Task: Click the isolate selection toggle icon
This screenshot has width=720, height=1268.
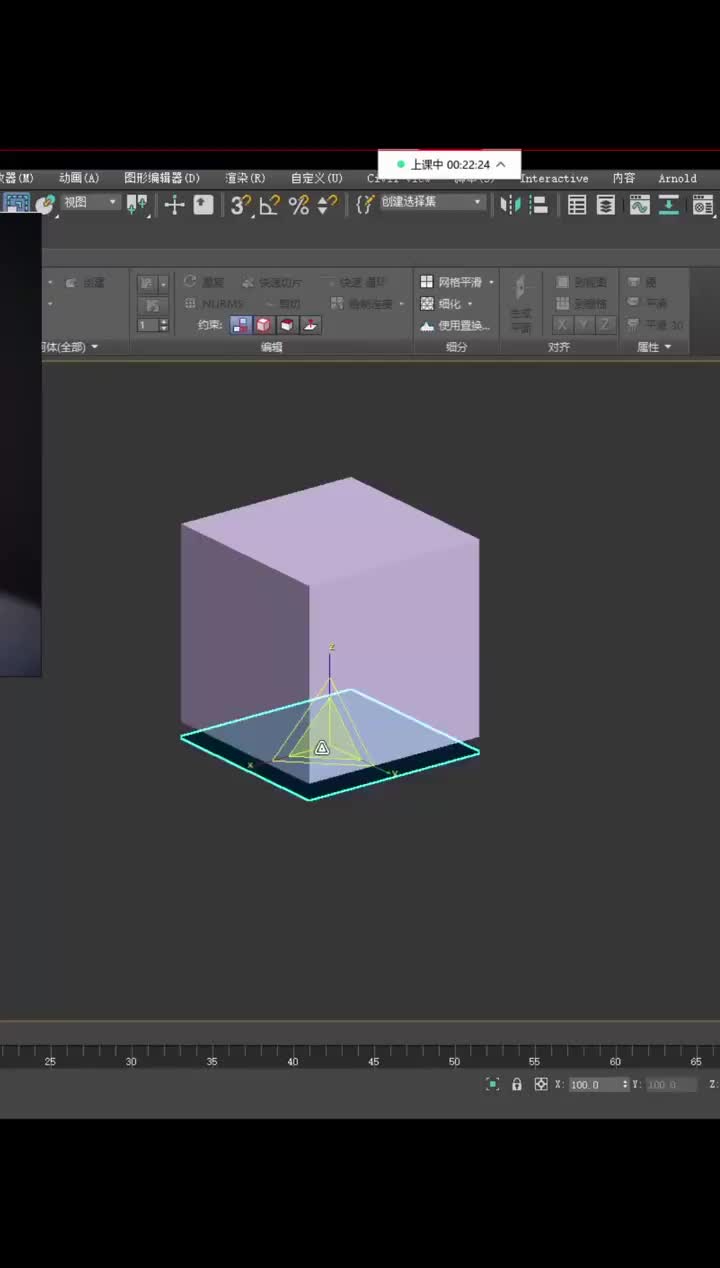Action: (492, 1084)
